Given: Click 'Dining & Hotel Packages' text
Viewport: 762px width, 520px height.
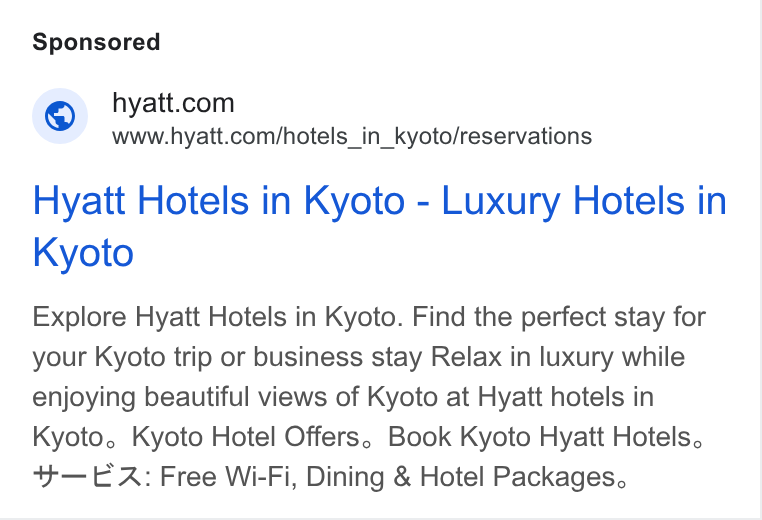Looking at the screenshot, I should tap(461, 476).
